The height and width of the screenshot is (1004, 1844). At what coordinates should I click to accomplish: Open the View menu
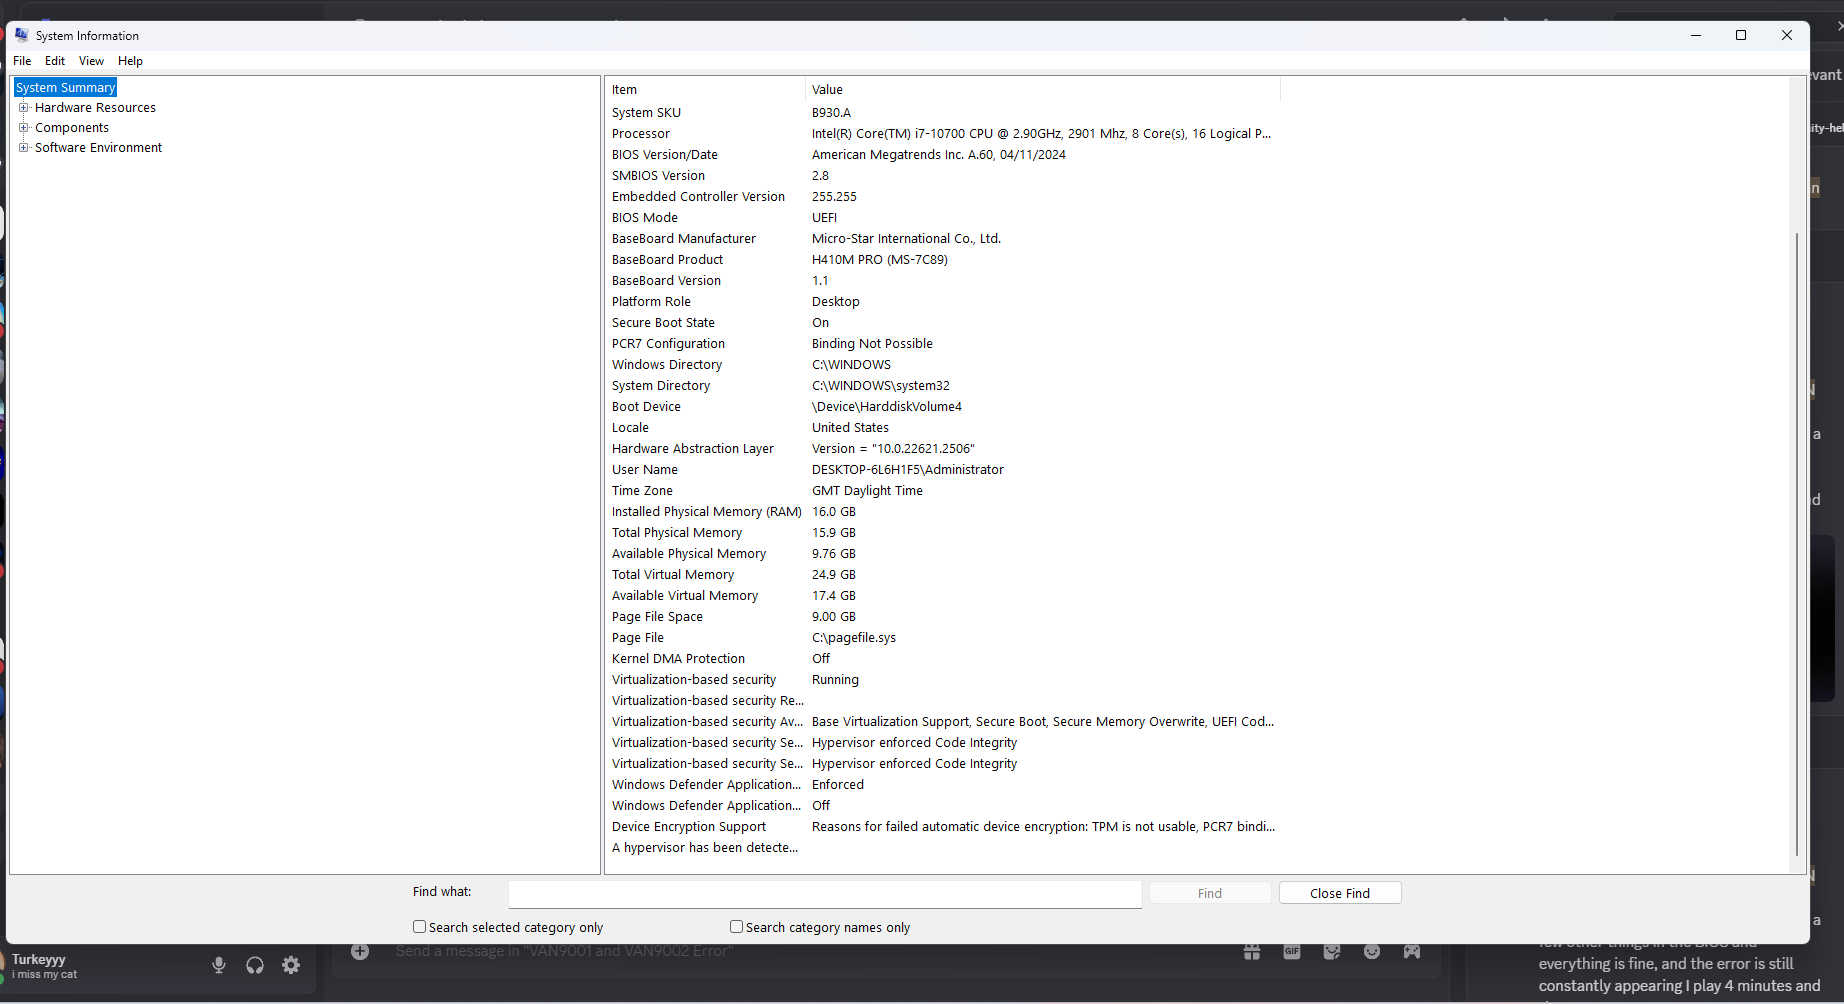(x=92, y=61)
